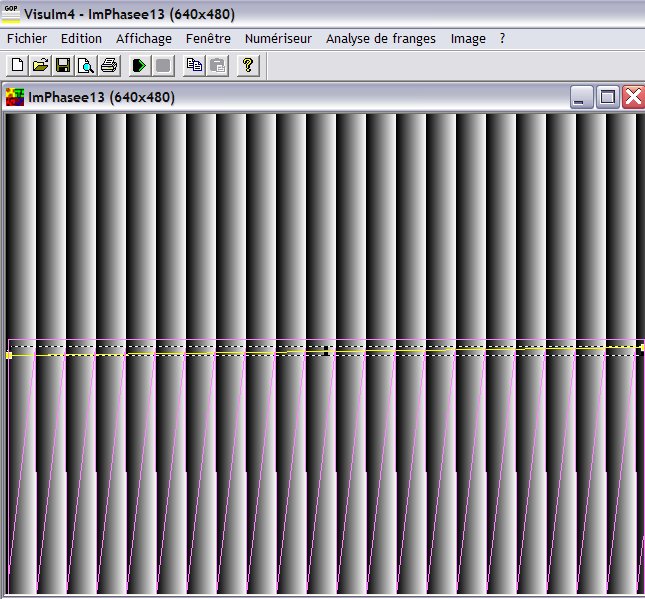Close the ImPhasee13 child window
645x599 pixels.
coord(633,97)
